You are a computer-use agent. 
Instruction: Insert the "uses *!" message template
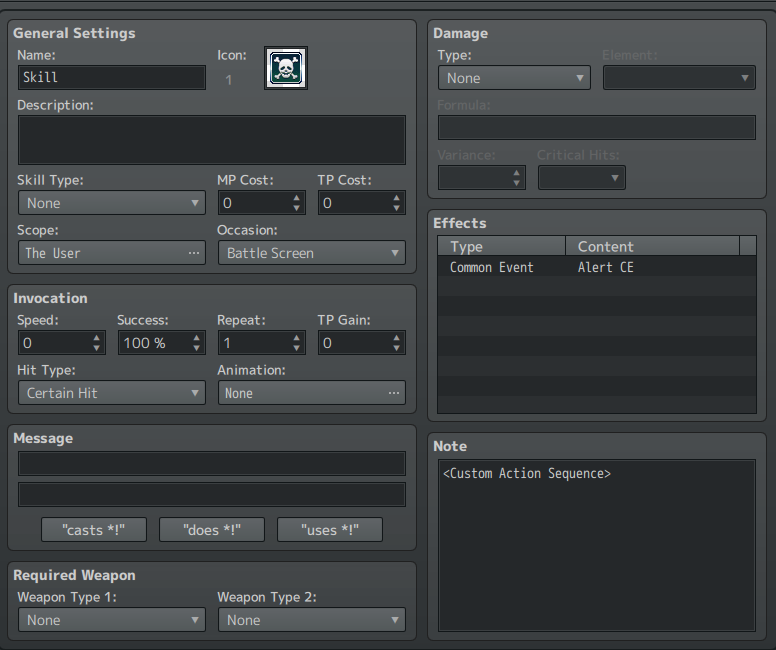pos(330,530)
